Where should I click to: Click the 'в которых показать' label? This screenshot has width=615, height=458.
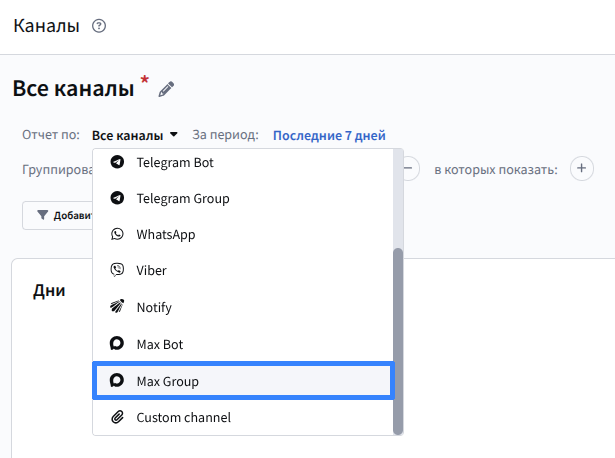tap(495, 169)
